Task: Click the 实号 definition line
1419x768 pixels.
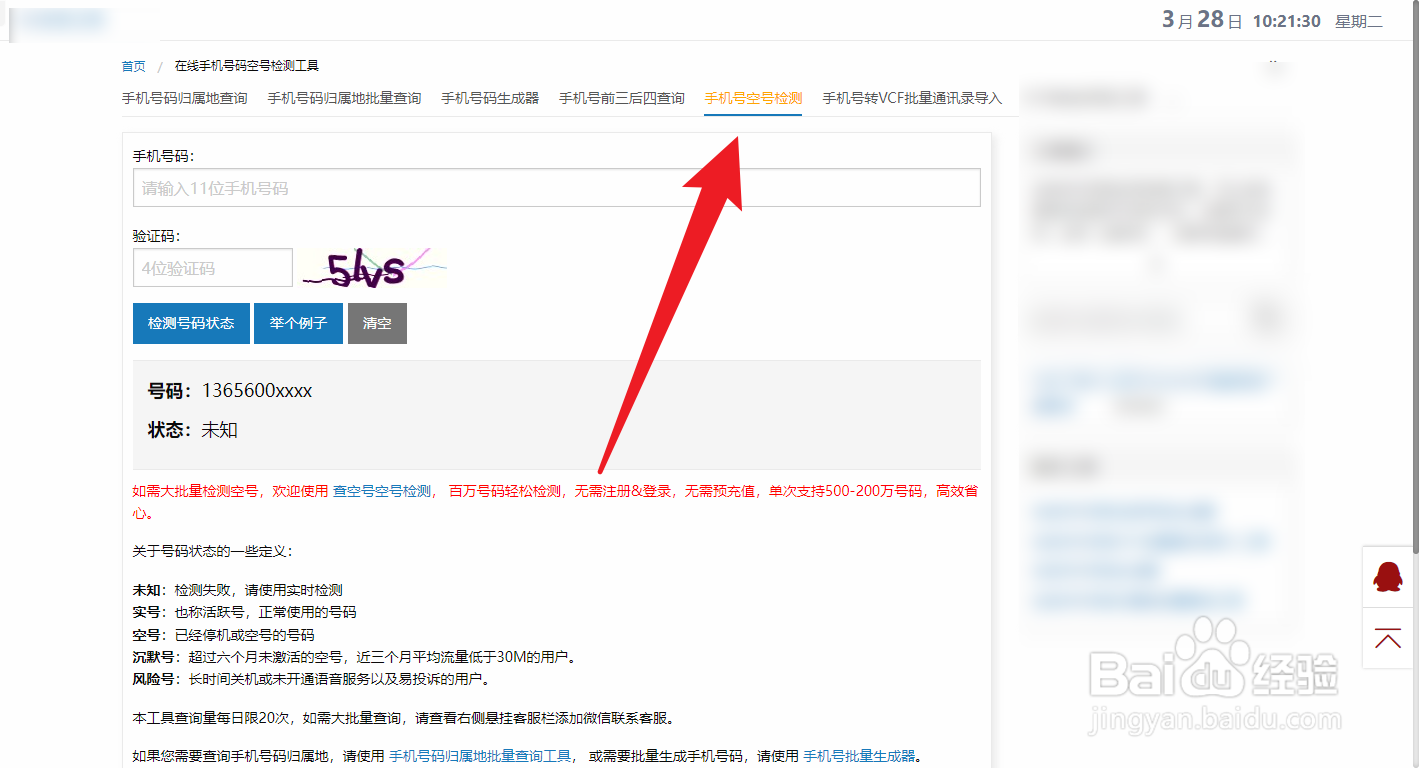Action: (x=244, y=612)
